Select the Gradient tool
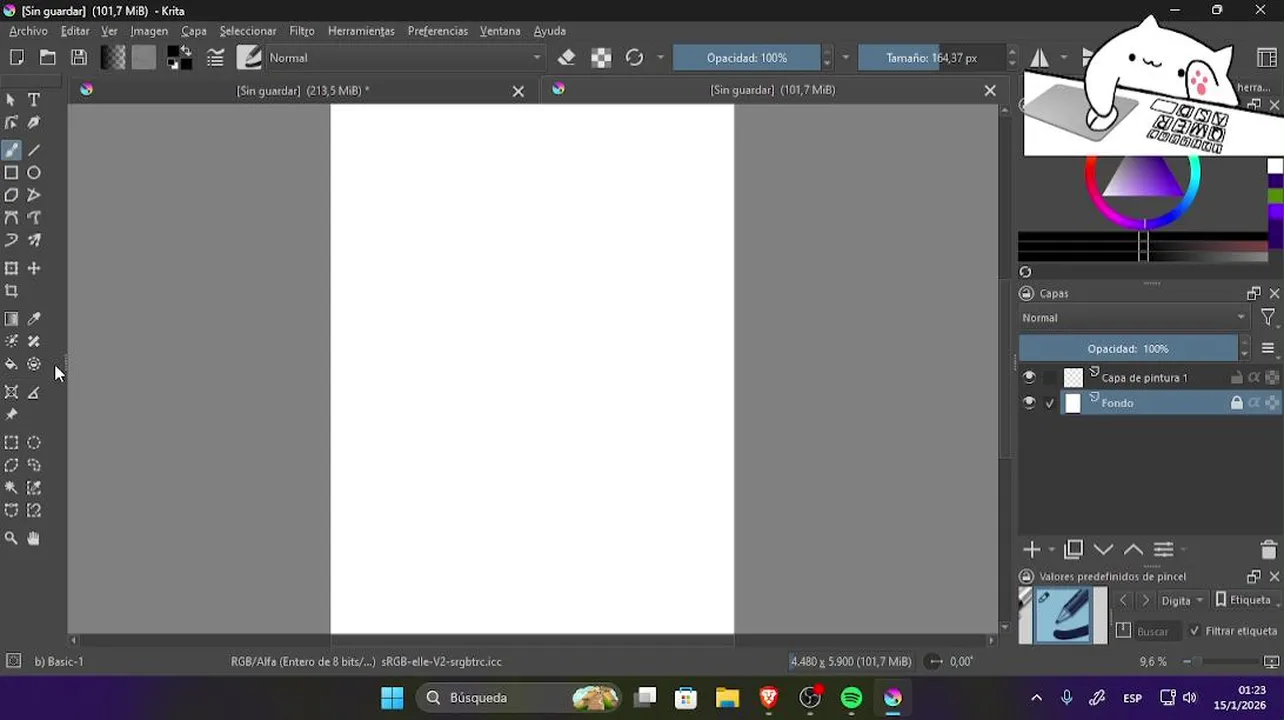This screenshot has width=1284, height=720. 11,319
